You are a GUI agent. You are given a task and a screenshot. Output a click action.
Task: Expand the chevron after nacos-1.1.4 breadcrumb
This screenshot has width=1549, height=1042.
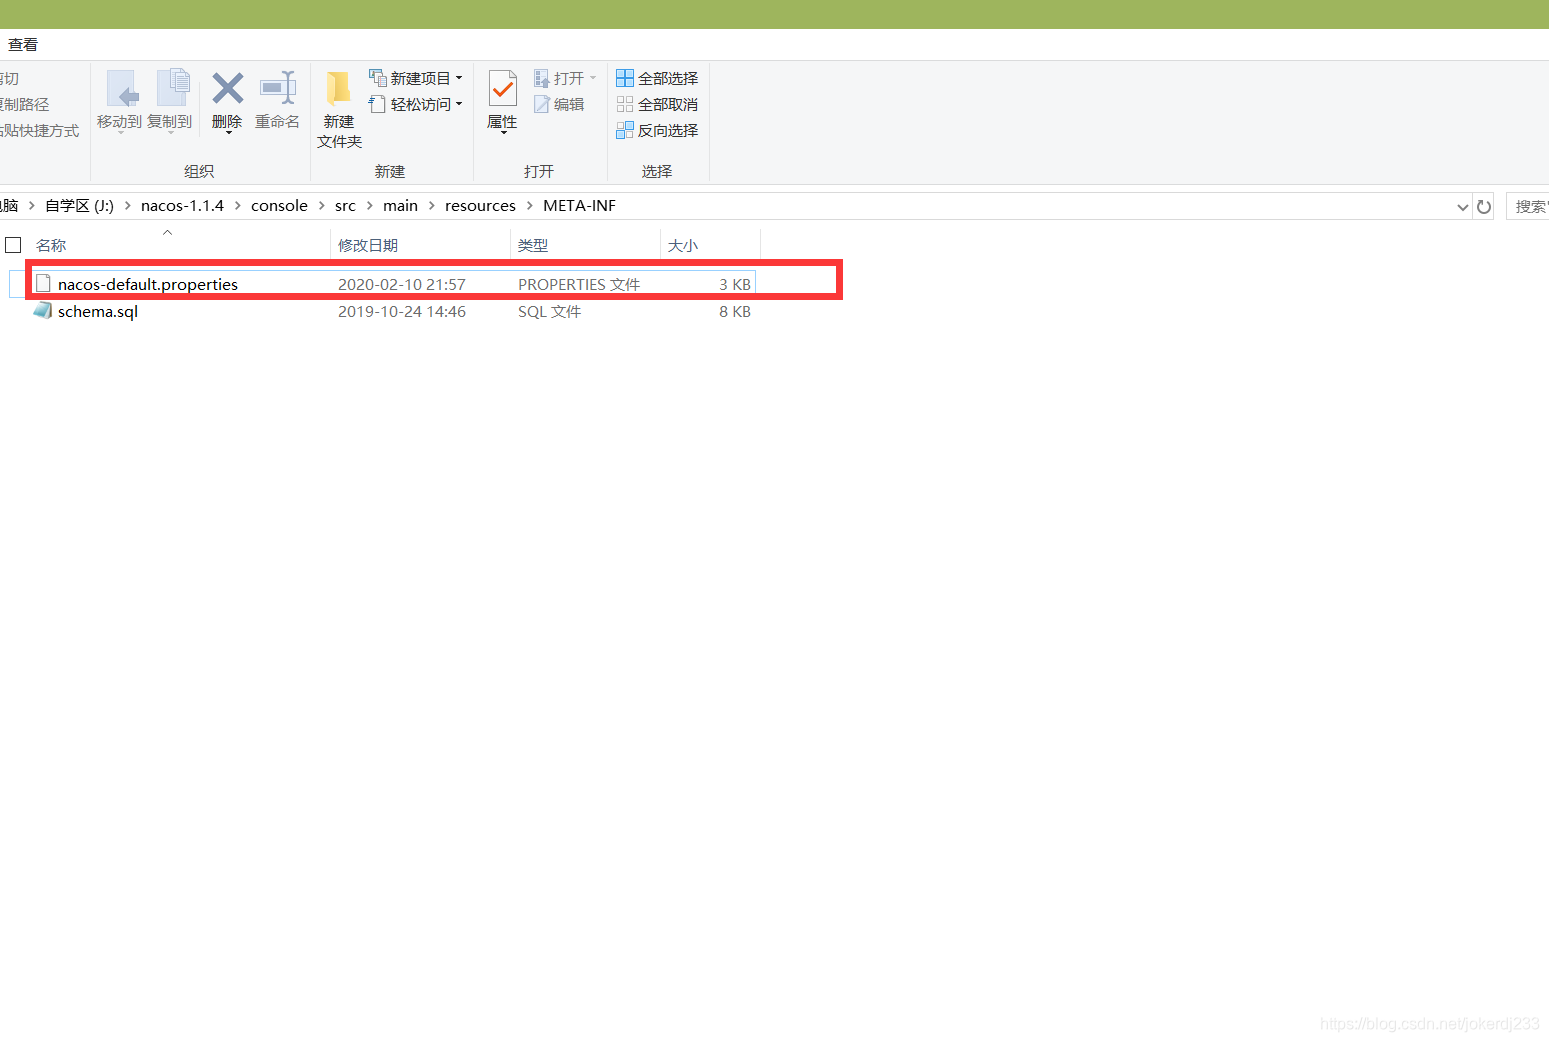(237, 205)
